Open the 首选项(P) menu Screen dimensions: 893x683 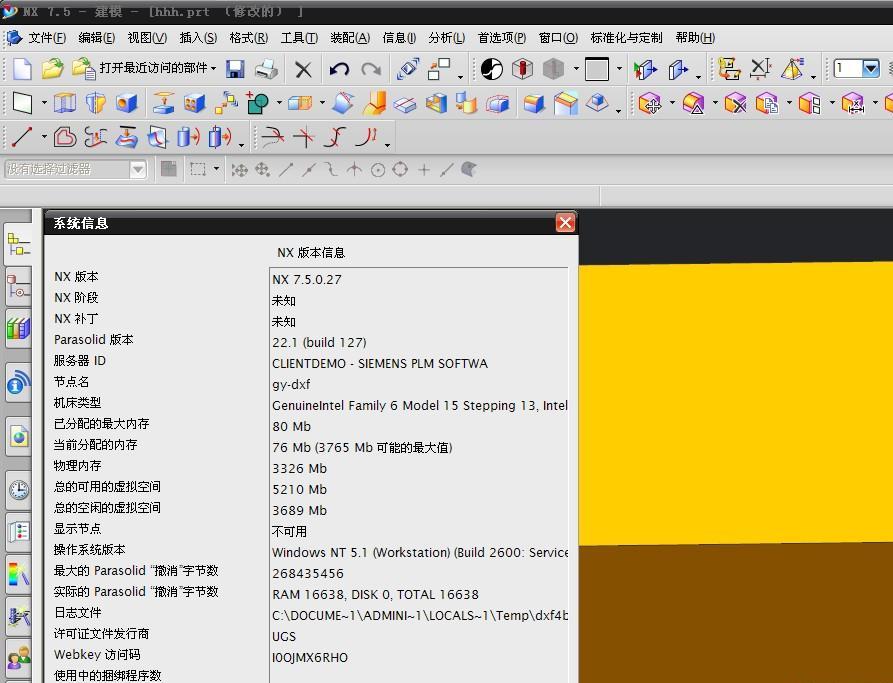point(502,38)
